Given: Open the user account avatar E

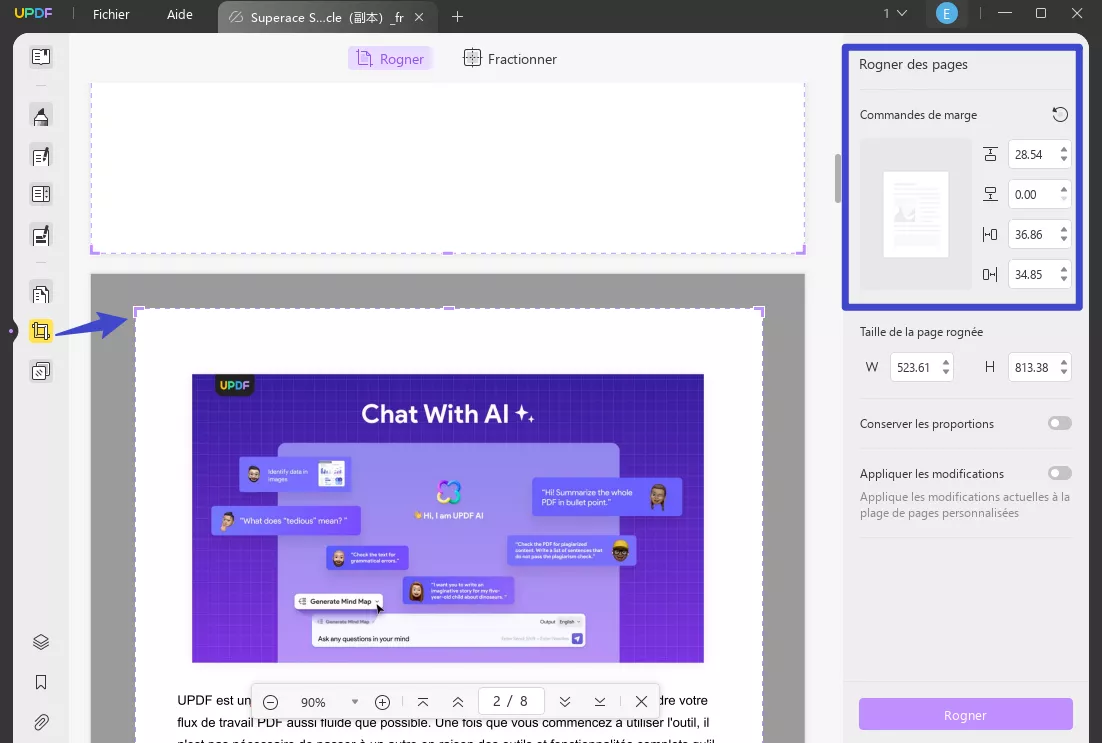Looking at the screenshot, I should pos(947,13).
